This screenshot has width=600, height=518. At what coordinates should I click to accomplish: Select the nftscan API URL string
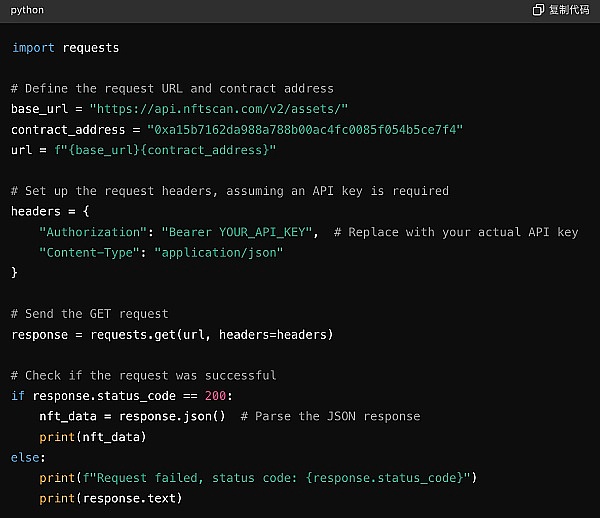pos(218,109)
